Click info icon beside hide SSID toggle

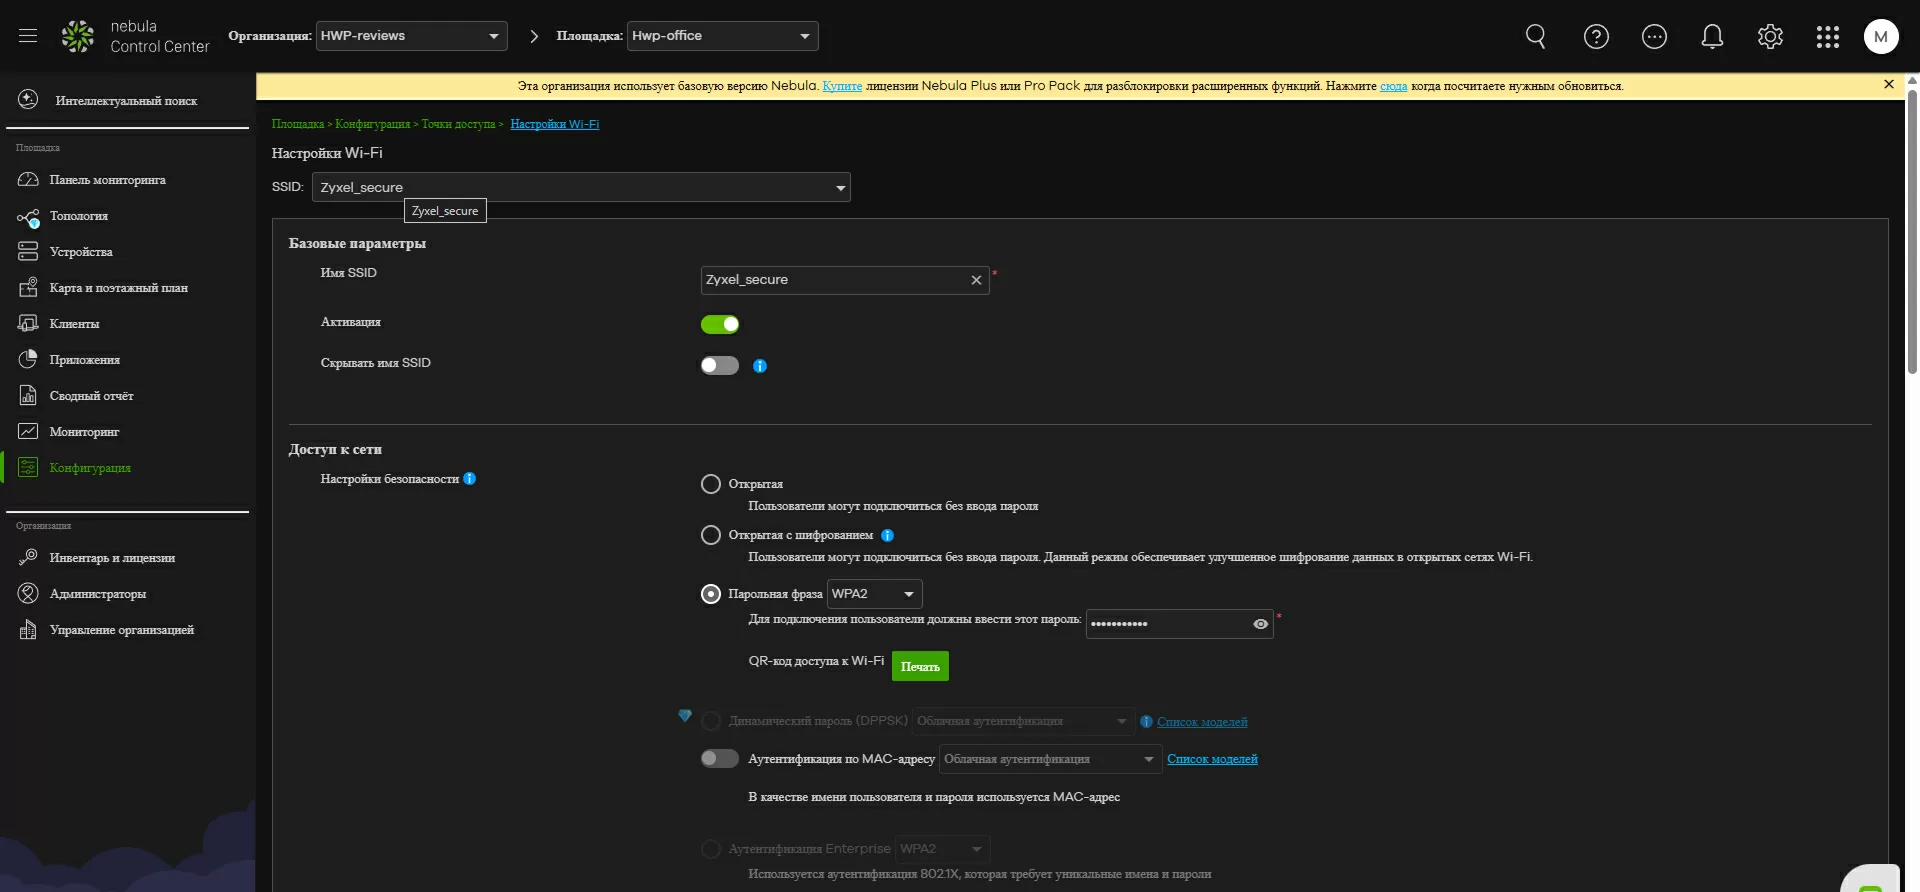(760, 366)
